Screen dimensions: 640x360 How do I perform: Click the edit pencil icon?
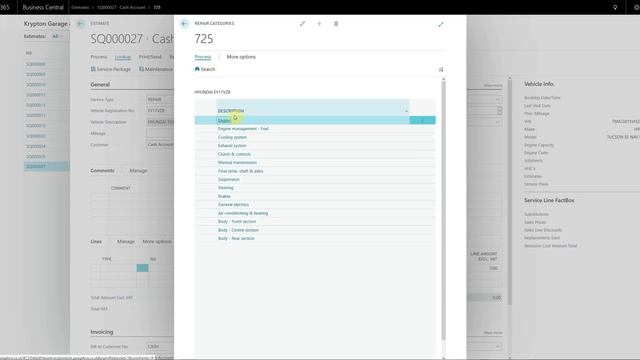click(302, 24)
